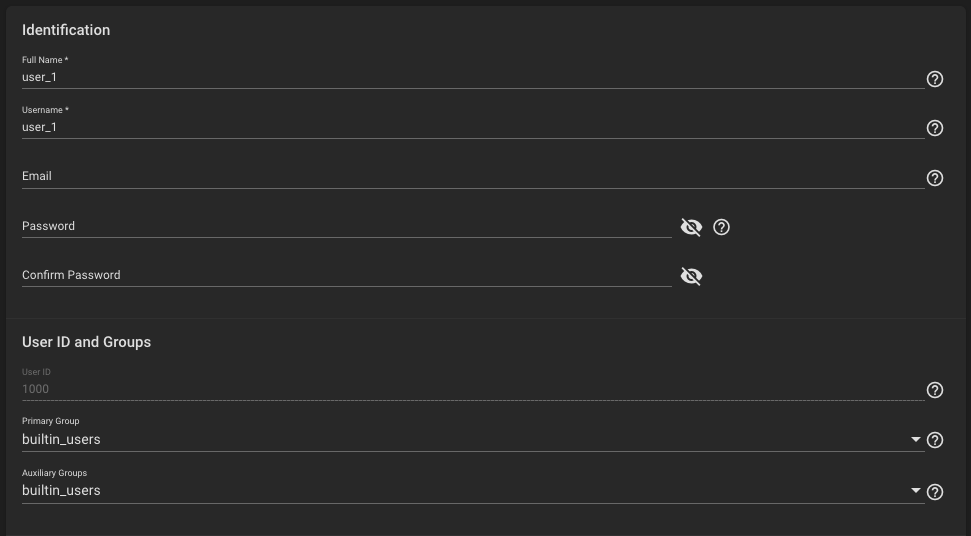Click the User ID and Groups heading
This screenshot has height=536, width=971.
[x=87, y=342]
